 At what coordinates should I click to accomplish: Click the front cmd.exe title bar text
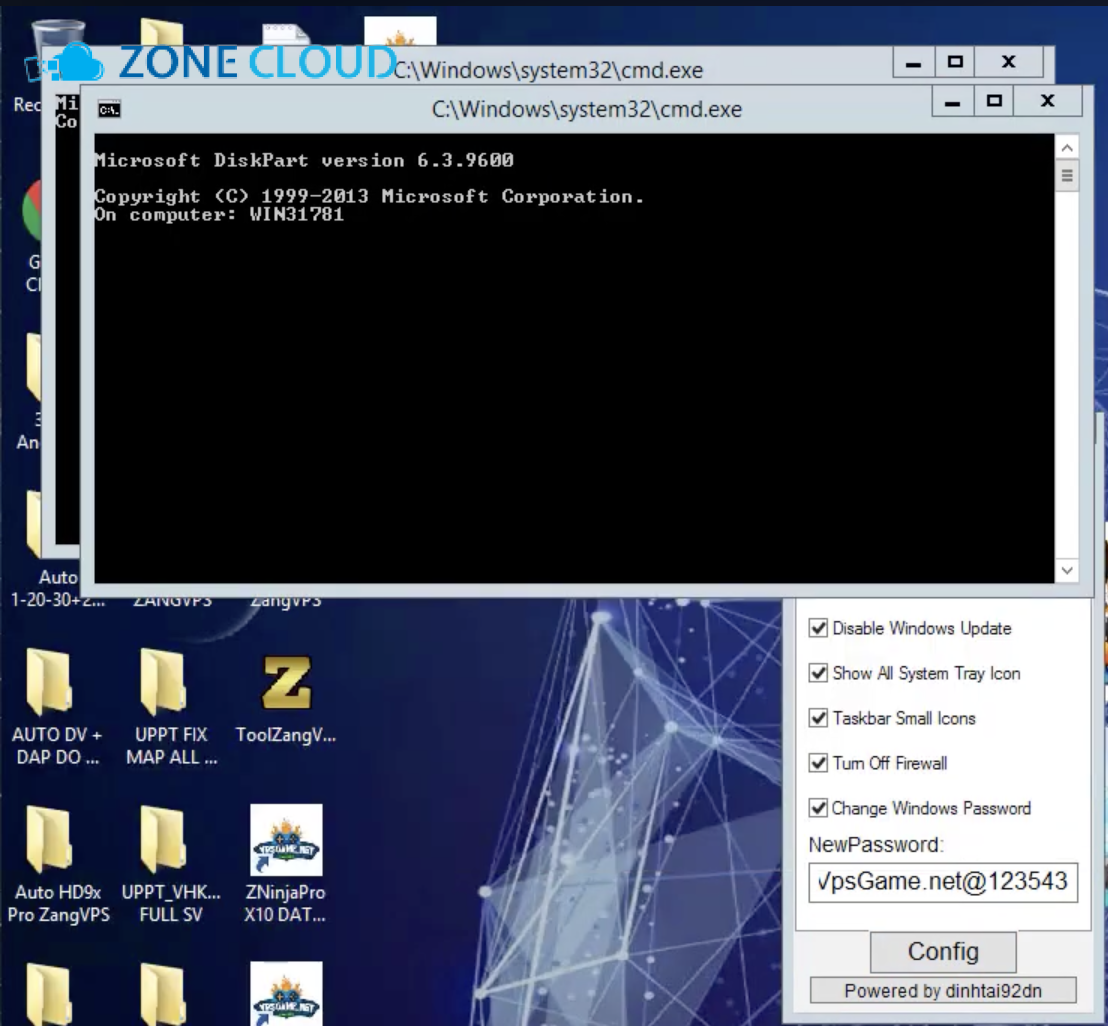(x=587, y=110)
